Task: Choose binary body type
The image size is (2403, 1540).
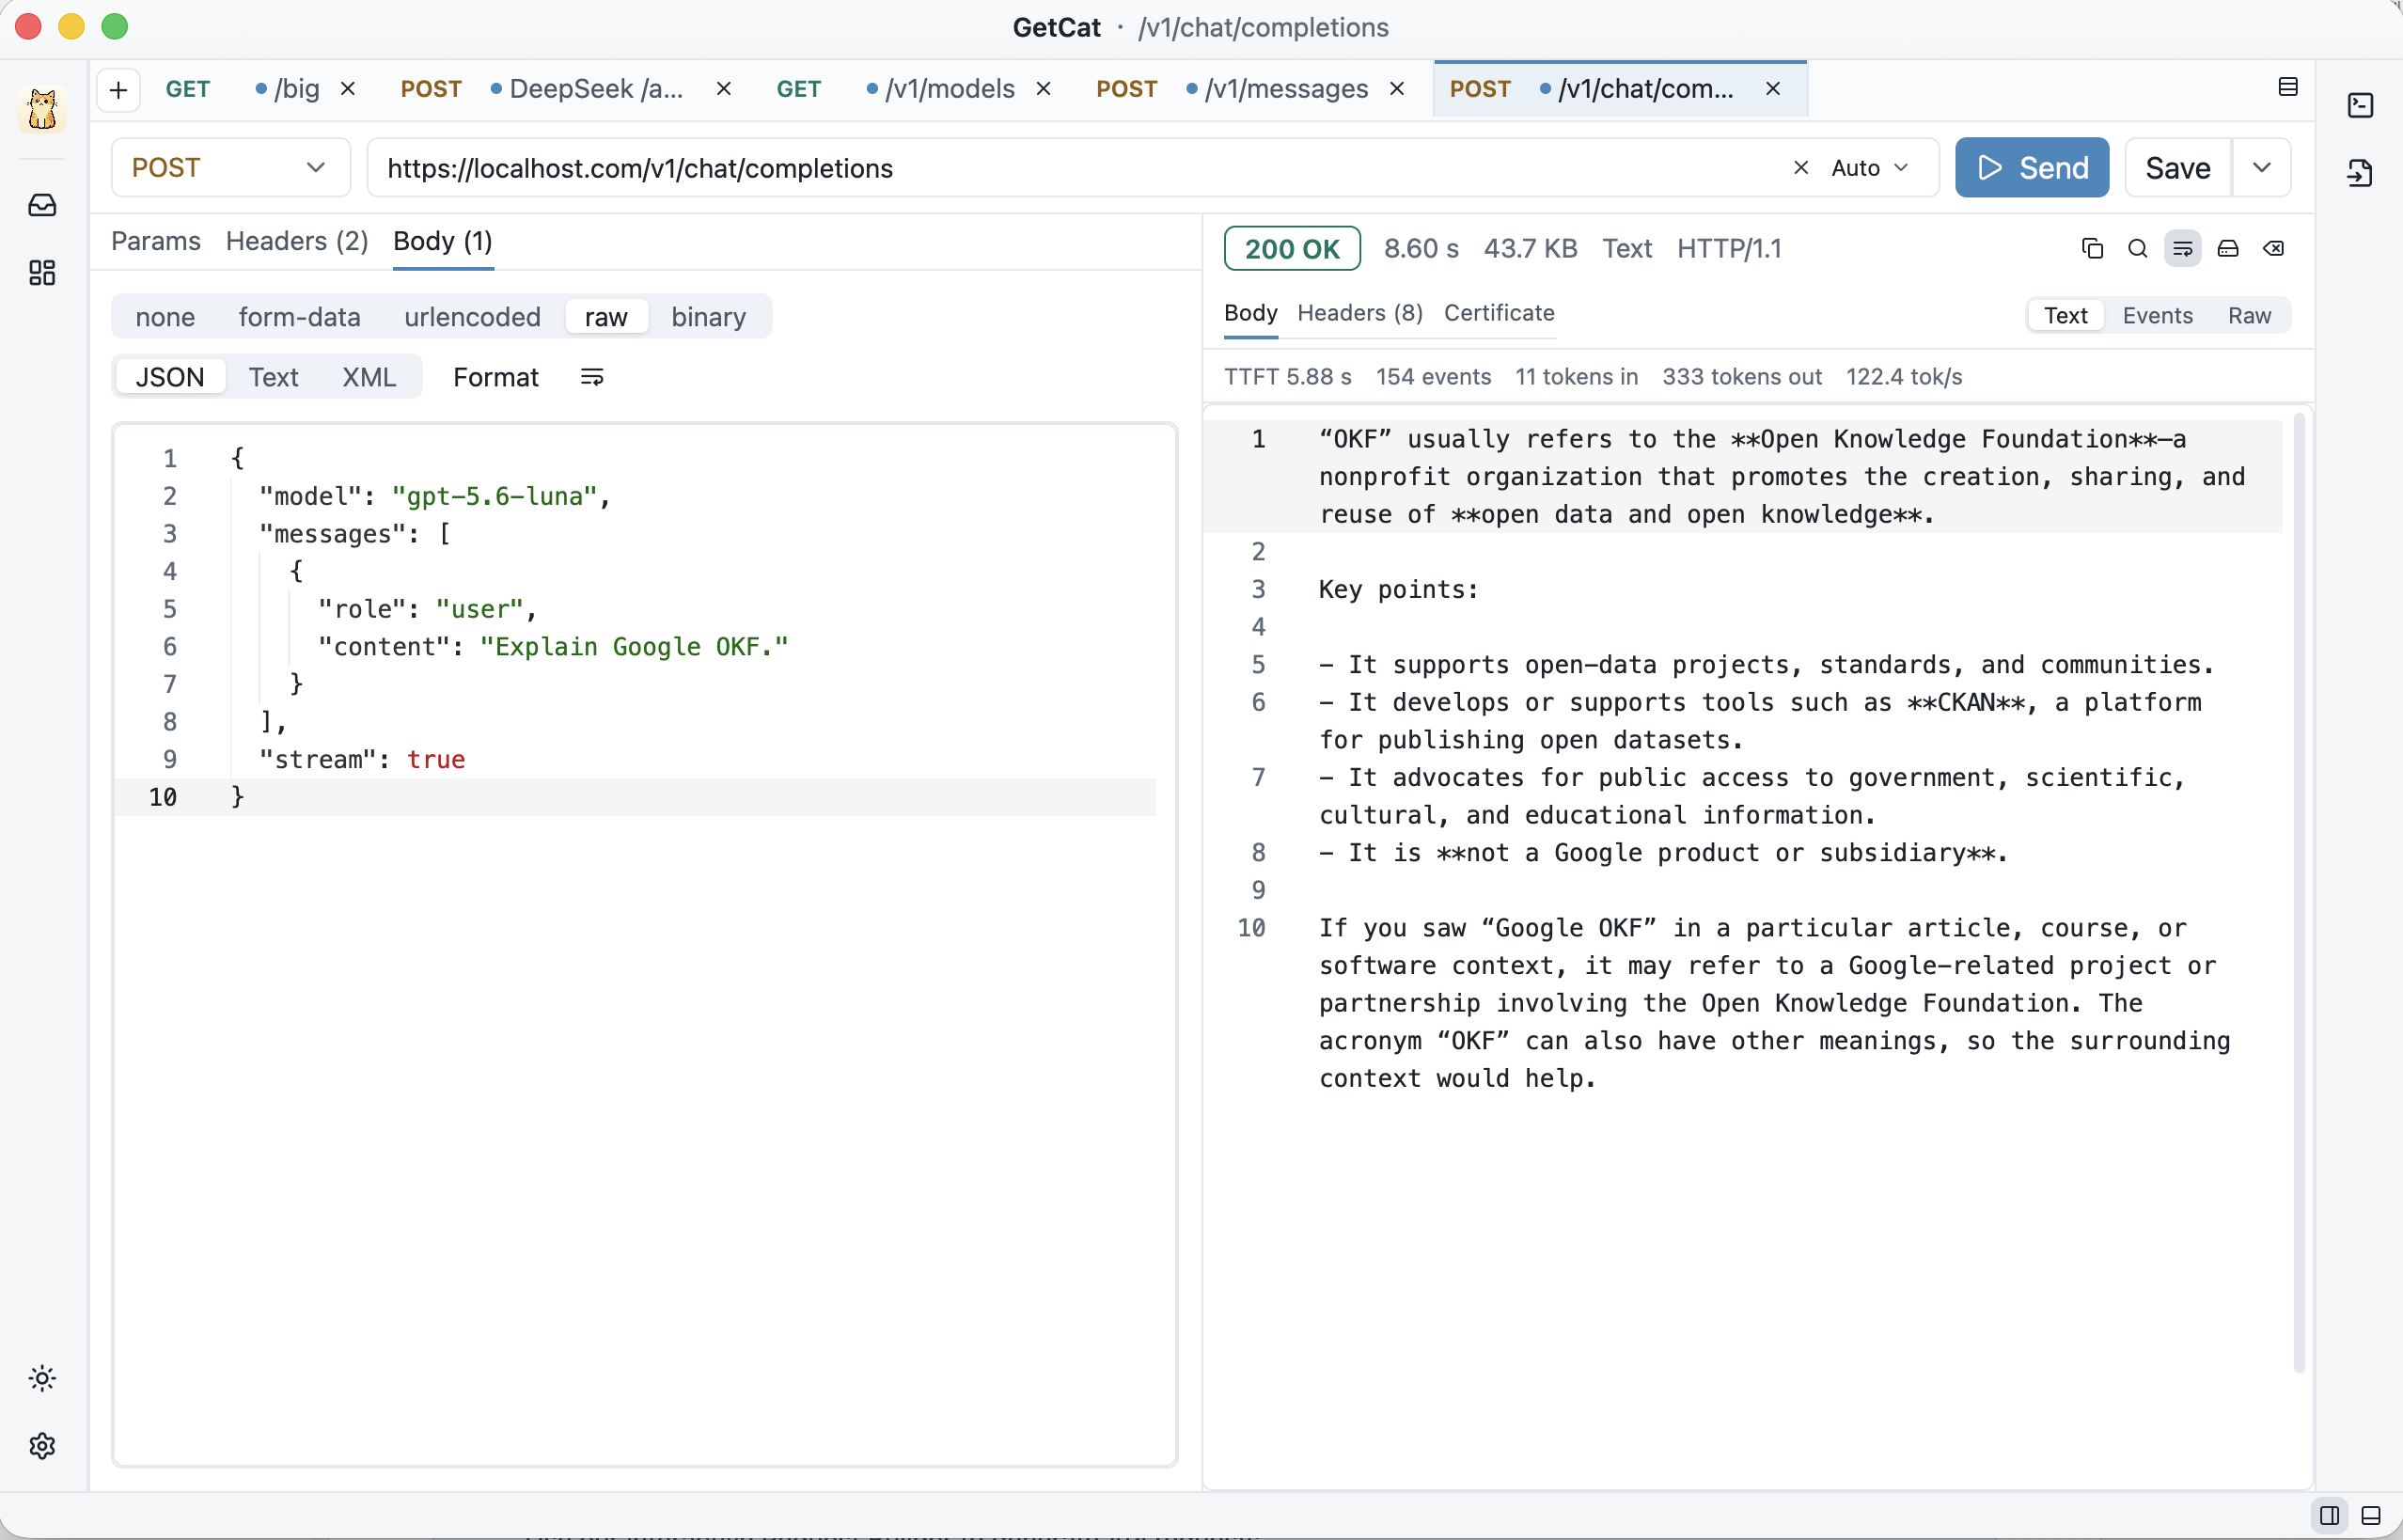Action: (x=708, y=317)
